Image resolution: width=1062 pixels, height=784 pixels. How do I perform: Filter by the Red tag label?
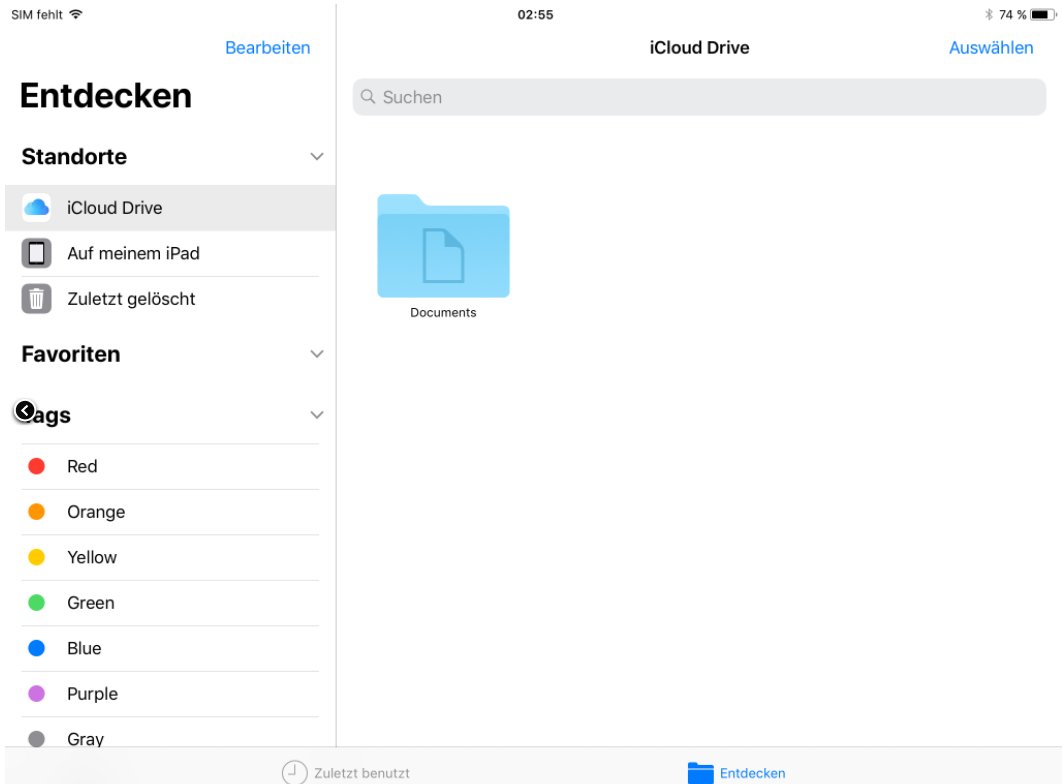[82, 466]
